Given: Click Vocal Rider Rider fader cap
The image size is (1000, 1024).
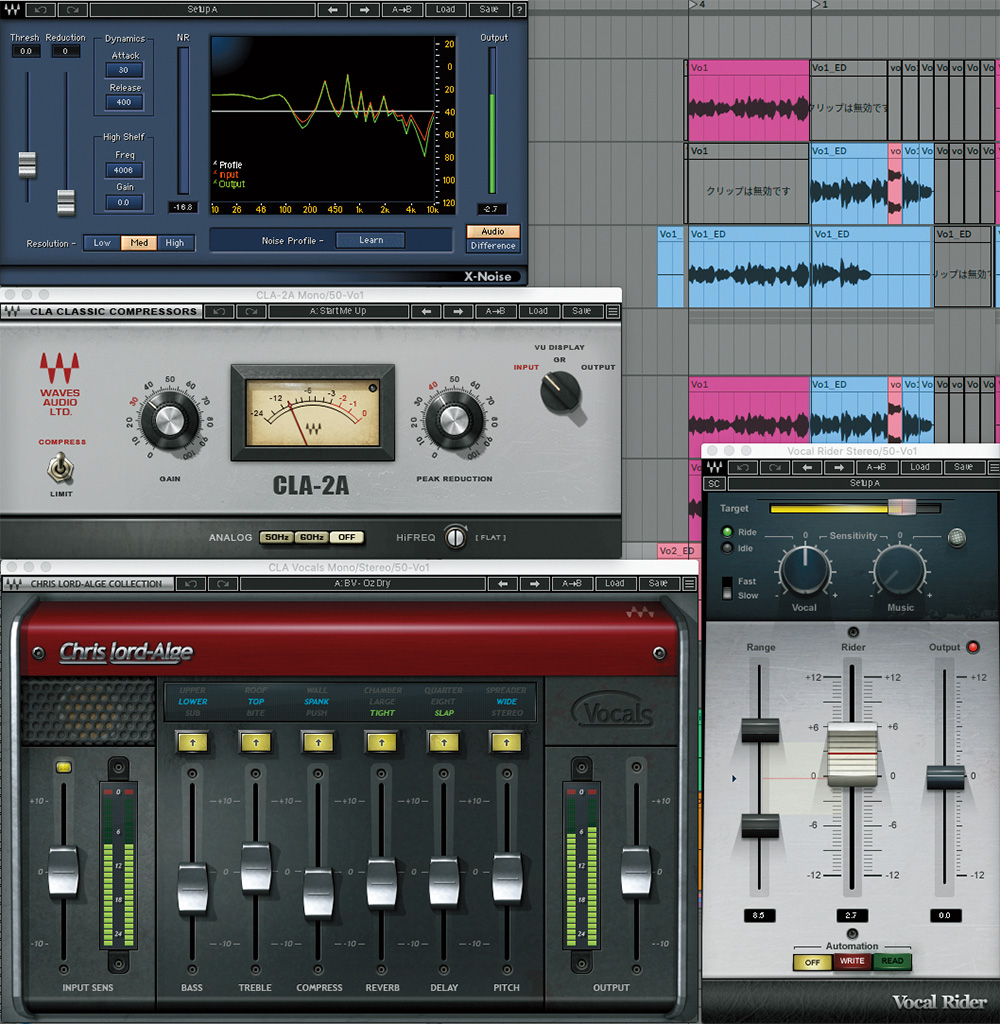Looking at the screenshot, I should (x=852, y=754).
